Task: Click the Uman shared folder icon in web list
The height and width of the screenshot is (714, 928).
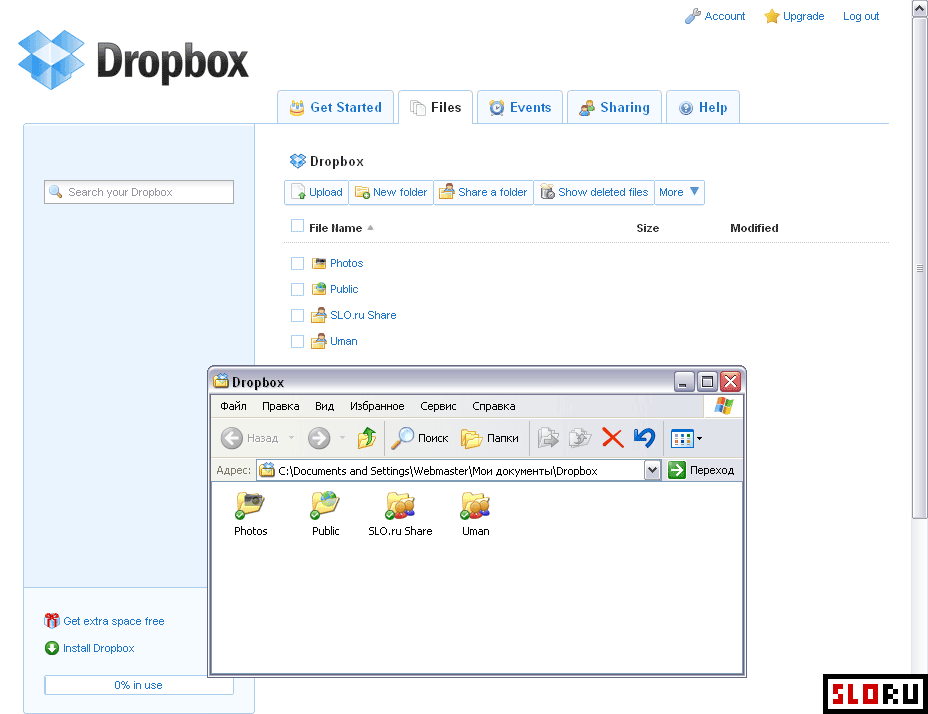Action: [319, 341]
